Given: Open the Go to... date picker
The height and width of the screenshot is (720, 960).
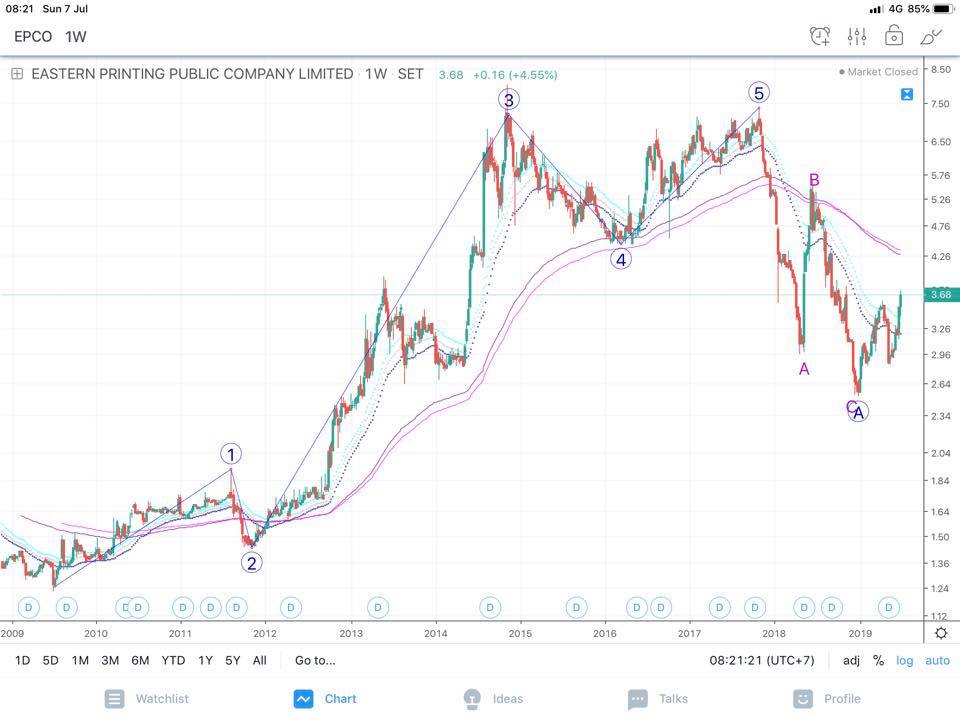Looking at the screenshot, I should click(315, 660).
